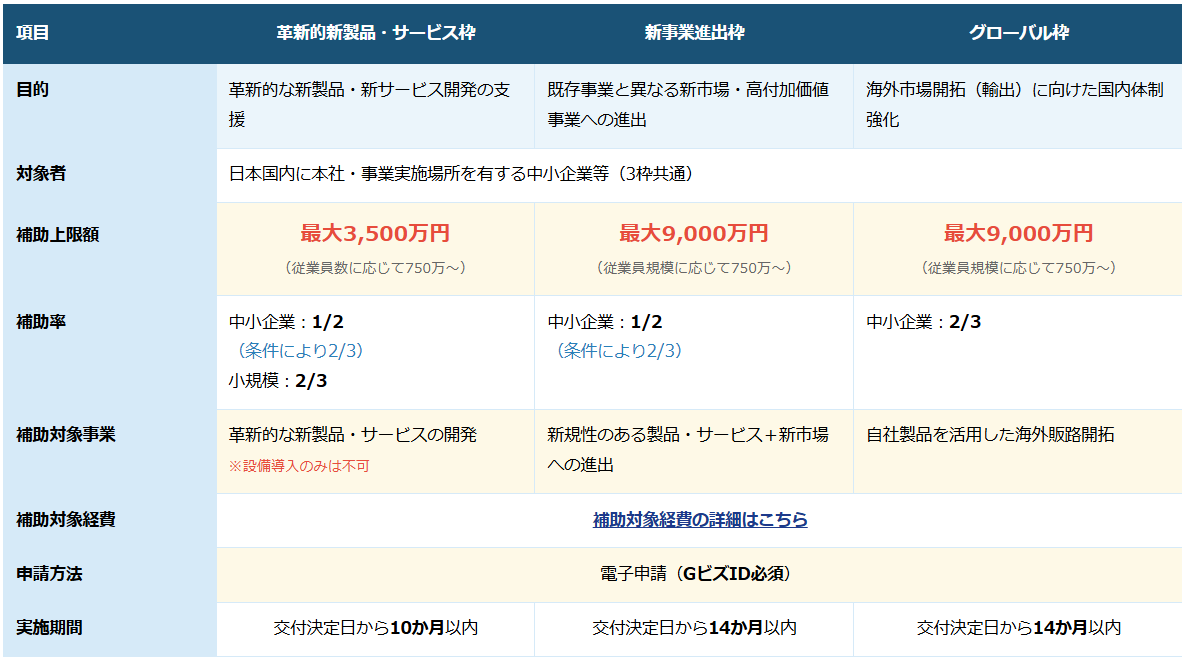
Task: Click 交付決定日から14か月以内 under 新事業進出枠
Action: (694, 629)
